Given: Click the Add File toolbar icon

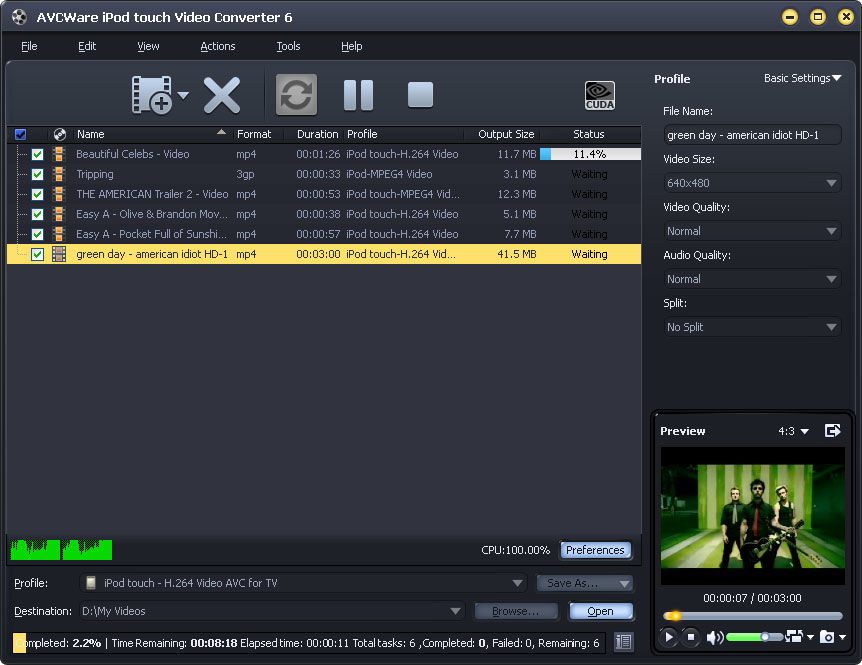Looking at the screenshot, I should point(152,95).
